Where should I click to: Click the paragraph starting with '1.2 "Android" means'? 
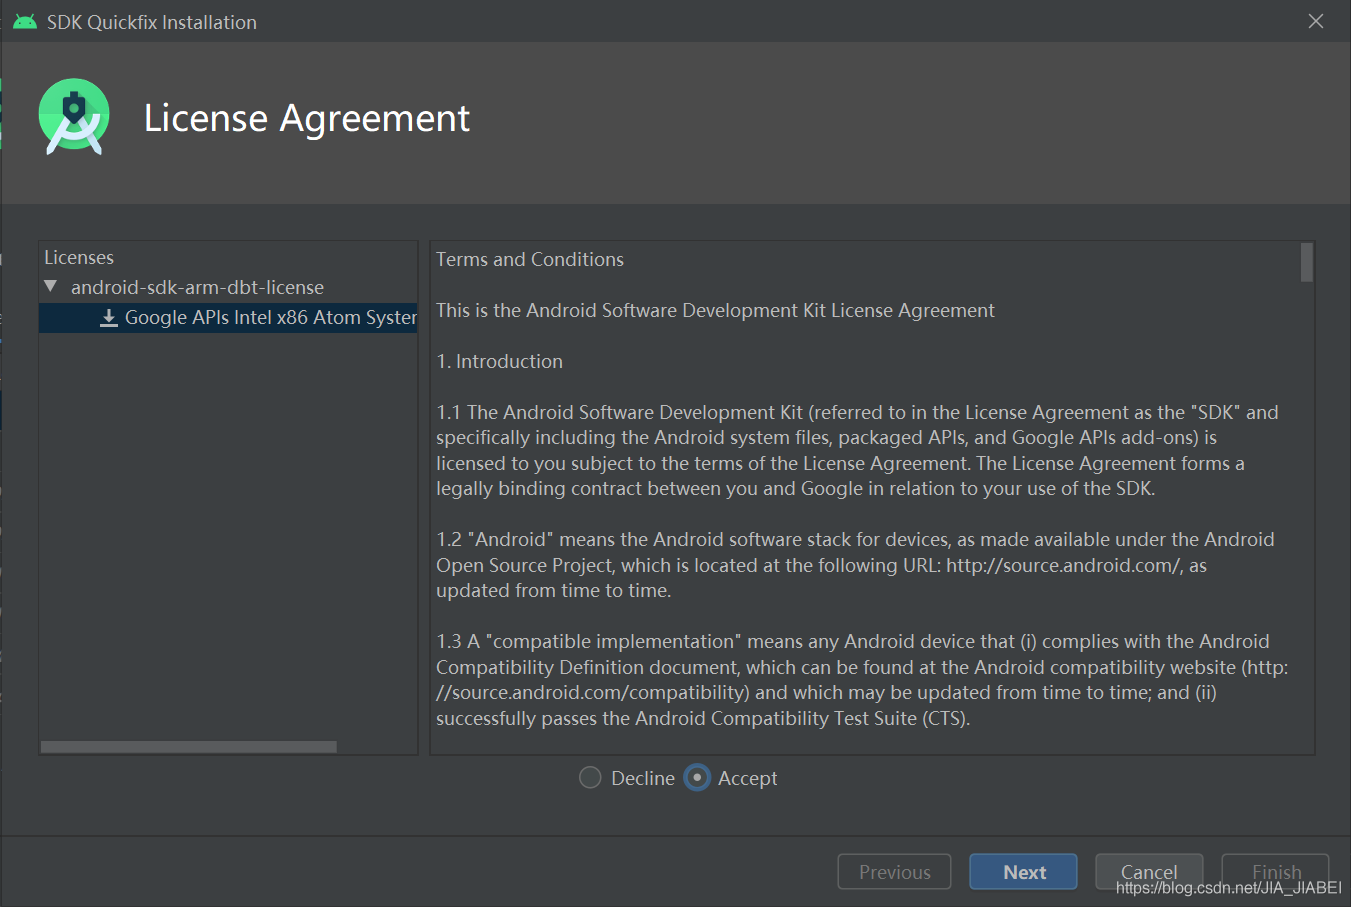(855, 565)
